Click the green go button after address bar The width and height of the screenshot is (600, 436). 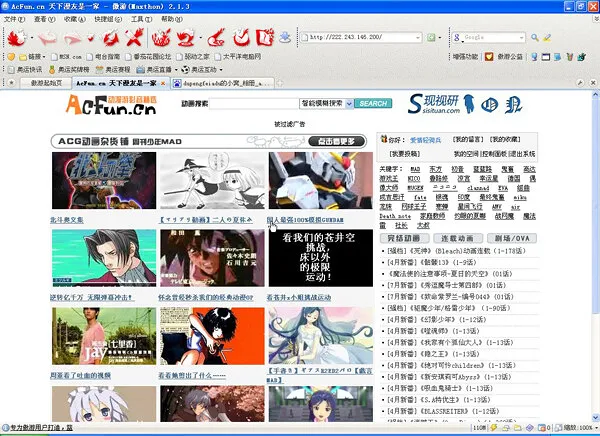(x=431, y=38)
